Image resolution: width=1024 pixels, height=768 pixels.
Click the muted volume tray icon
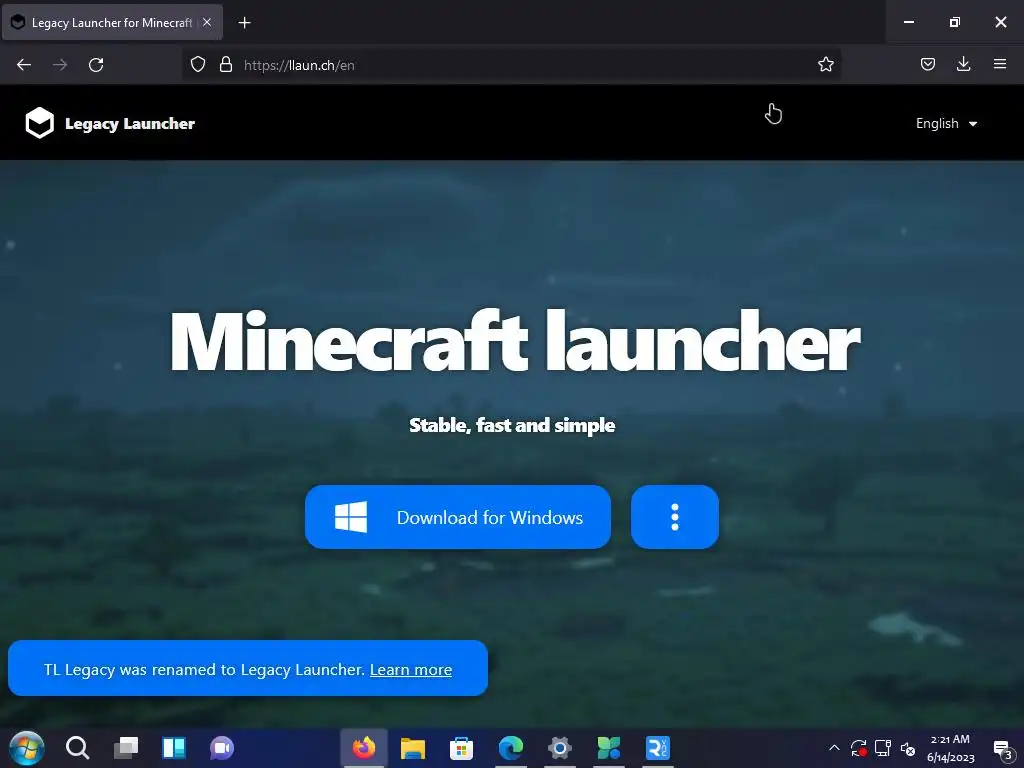point(908,748)
